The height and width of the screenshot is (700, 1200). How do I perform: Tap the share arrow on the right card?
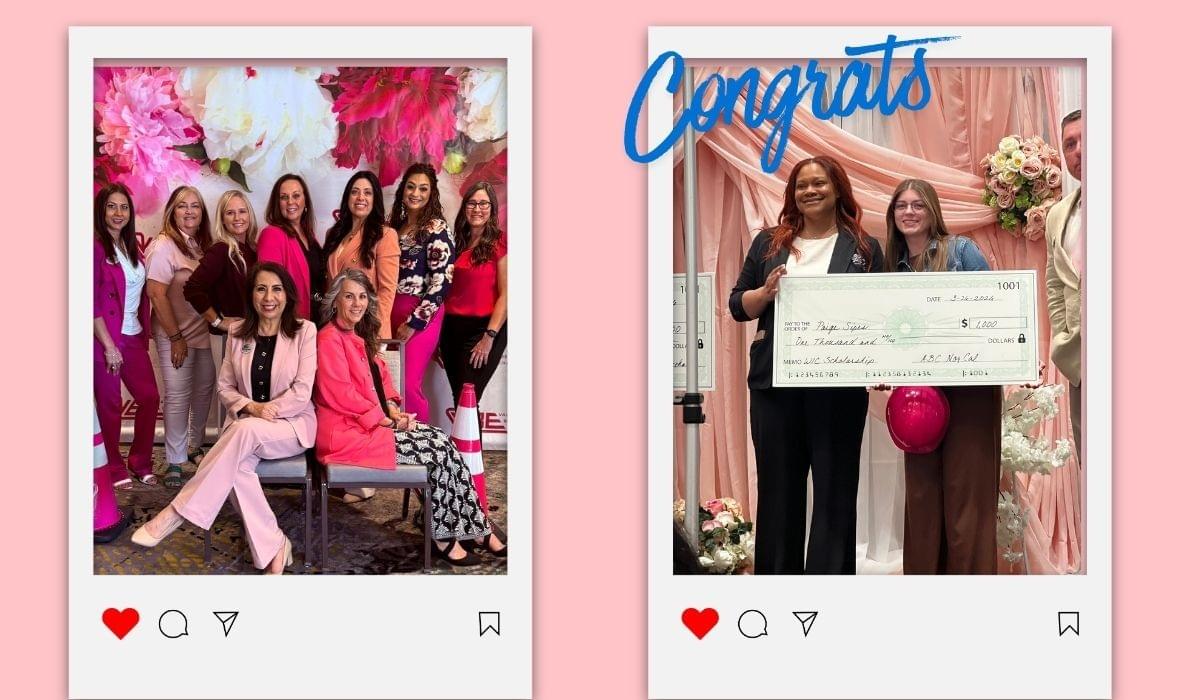[806, 623]
